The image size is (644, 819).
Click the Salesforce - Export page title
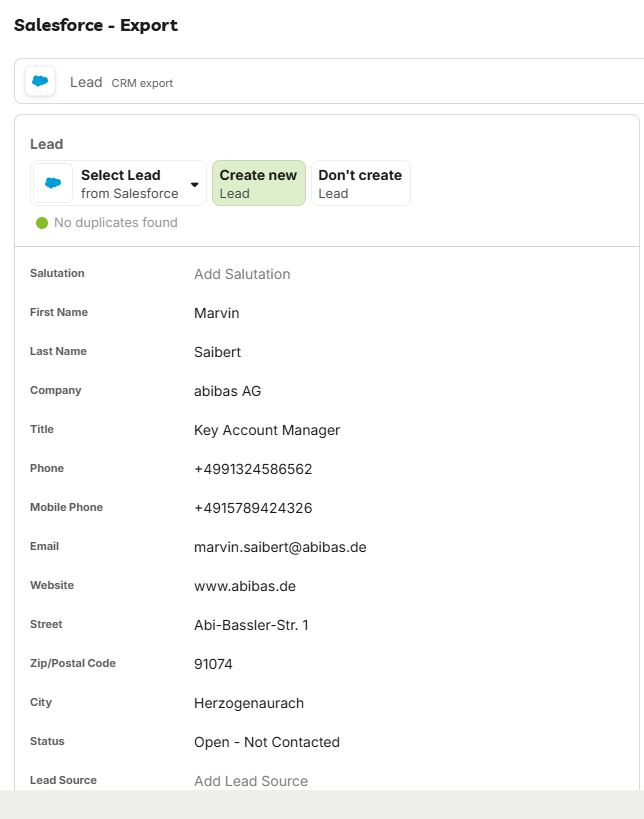pyautogui.click(x=96, y=25)
